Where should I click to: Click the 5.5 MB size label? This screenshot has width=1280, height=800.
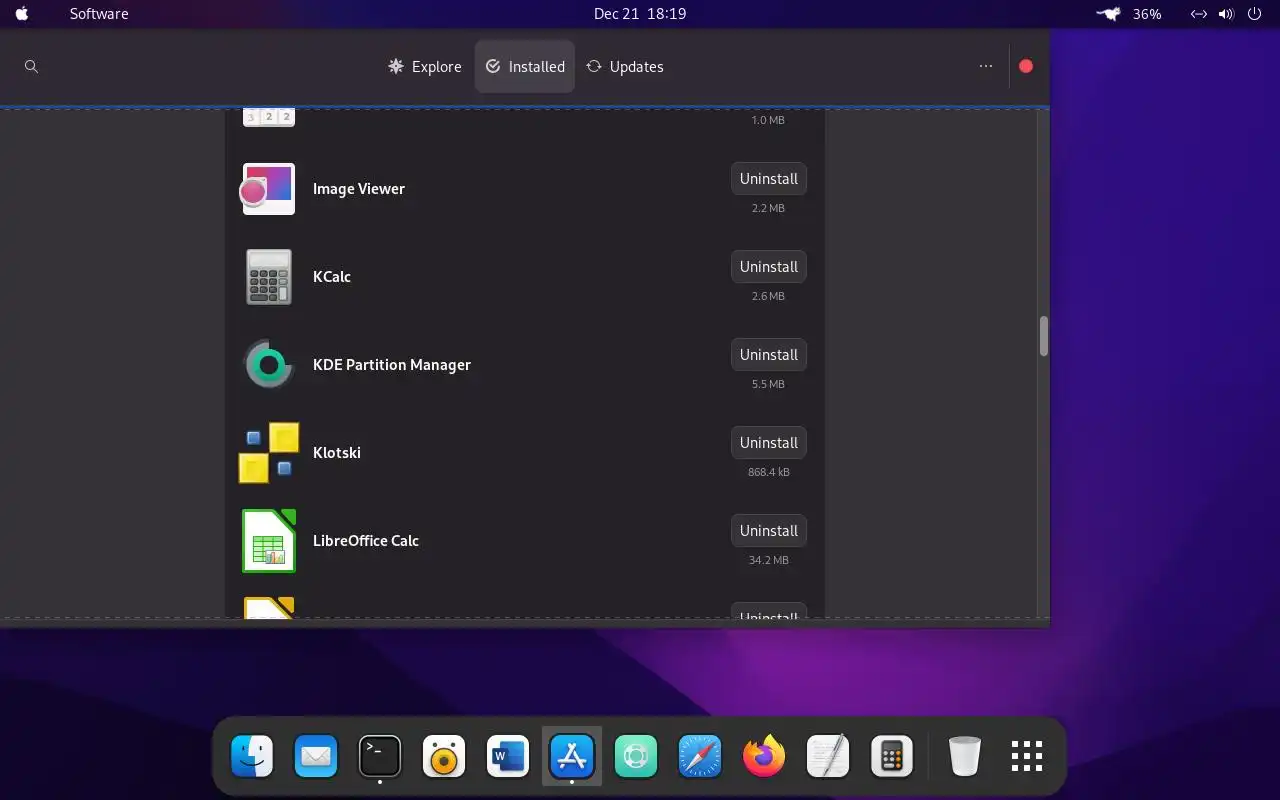click(x=769, y=384)
